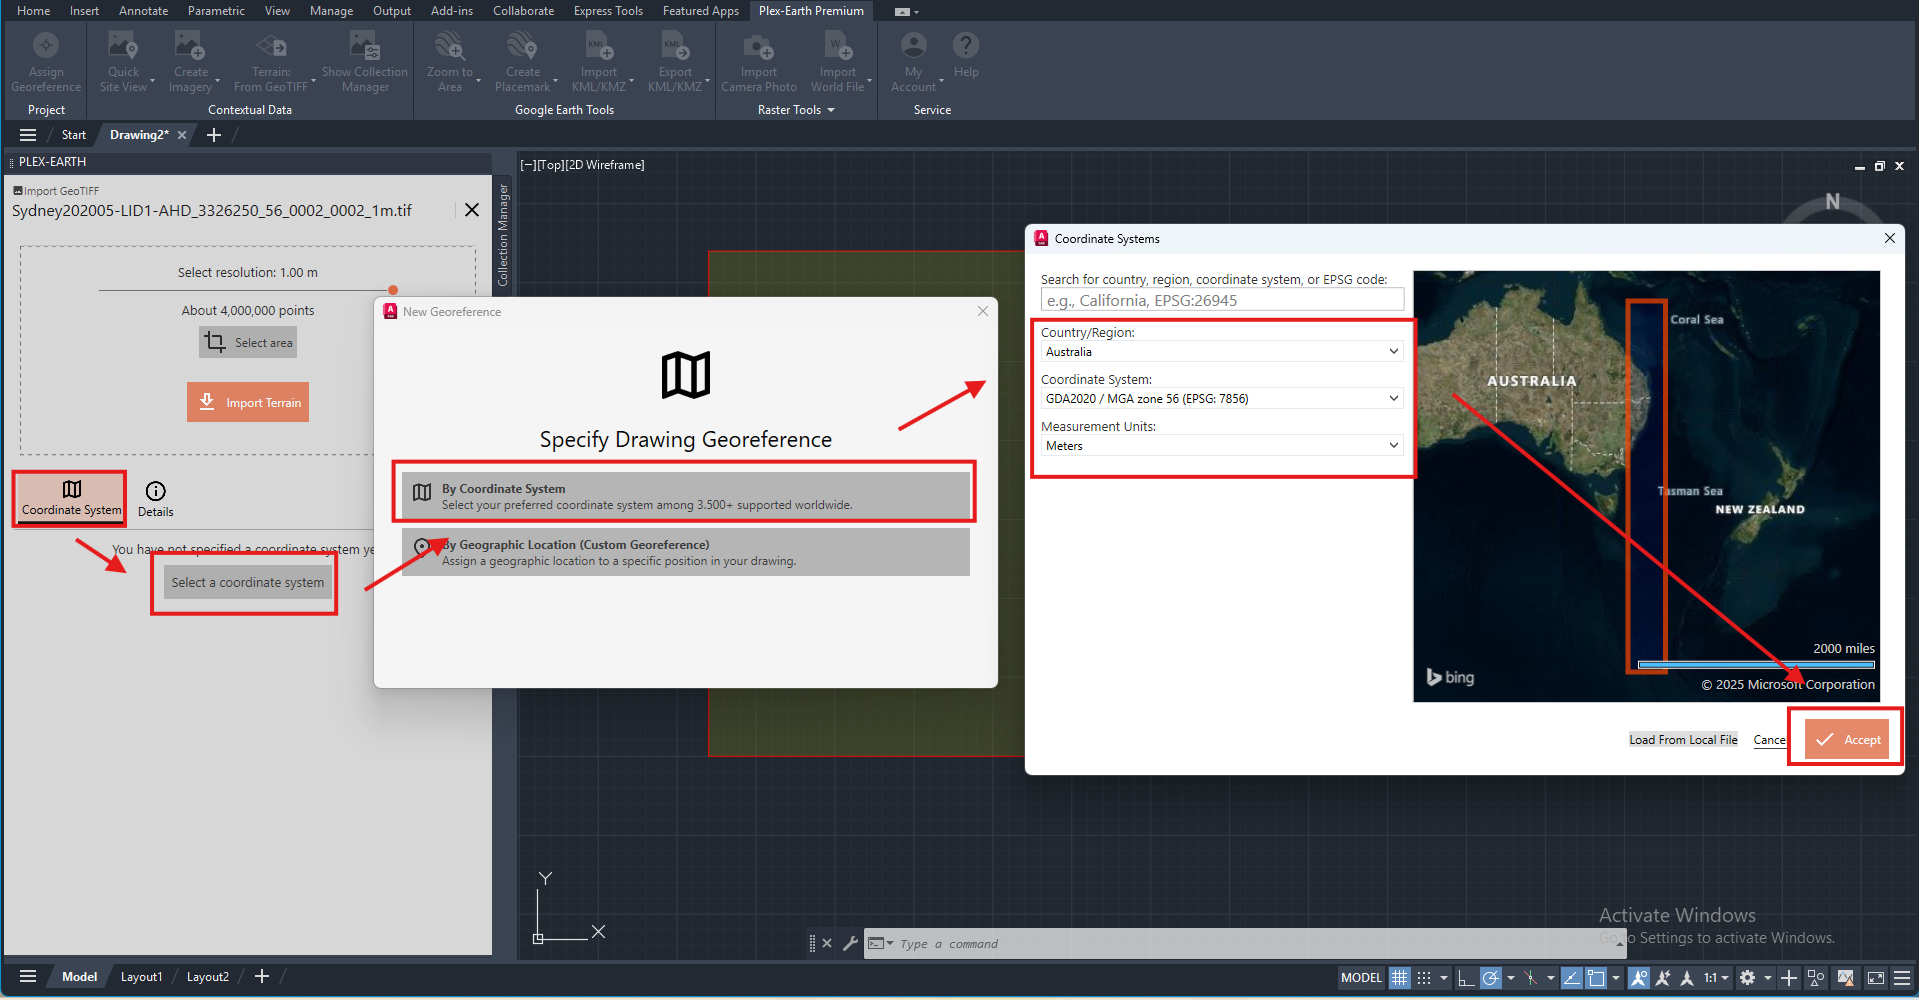Click Load From Local File link
Image resolution: width=1919 pixels, height=1000 pixels.
[1683, 740]
